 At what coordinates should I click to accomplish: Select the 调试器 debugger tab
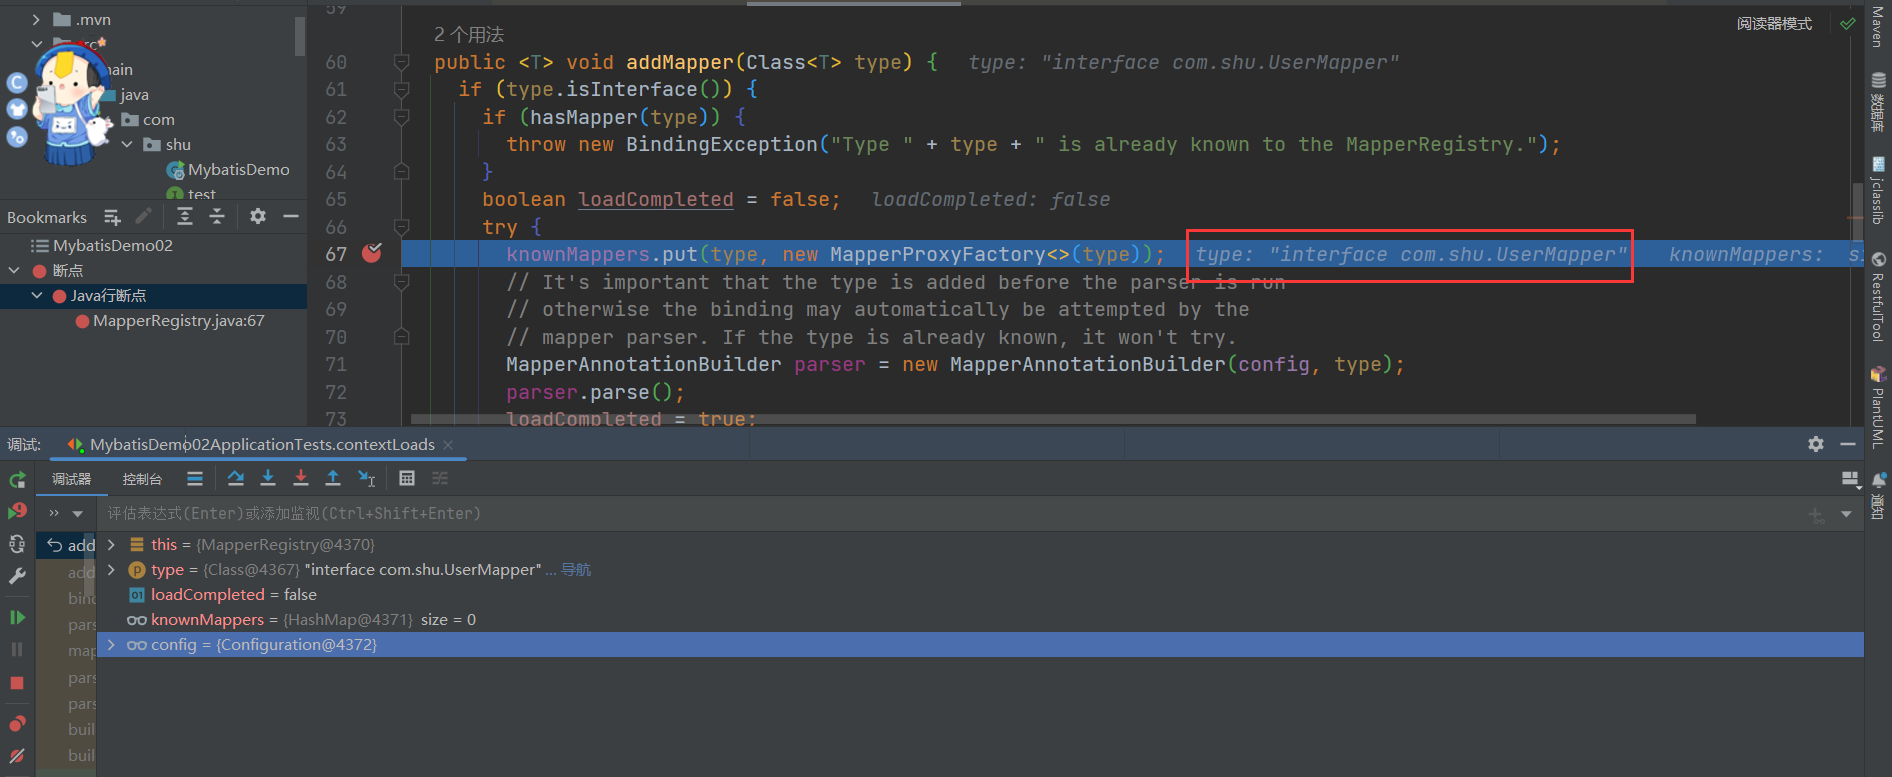click(72, 479)
